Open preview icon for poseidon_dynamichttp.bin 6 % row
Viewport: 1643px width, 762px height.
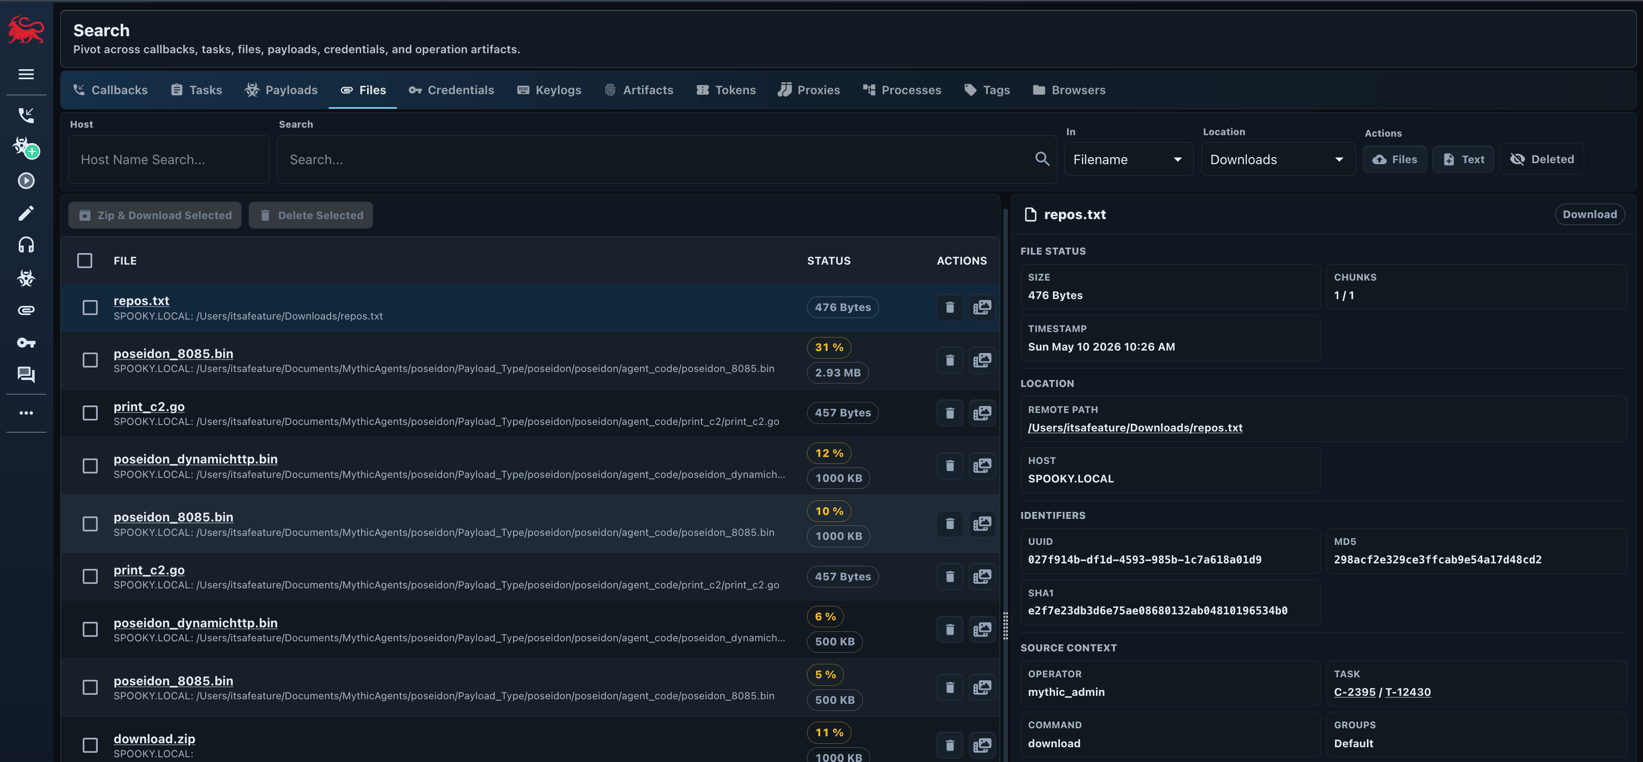[x=982, y=629]
